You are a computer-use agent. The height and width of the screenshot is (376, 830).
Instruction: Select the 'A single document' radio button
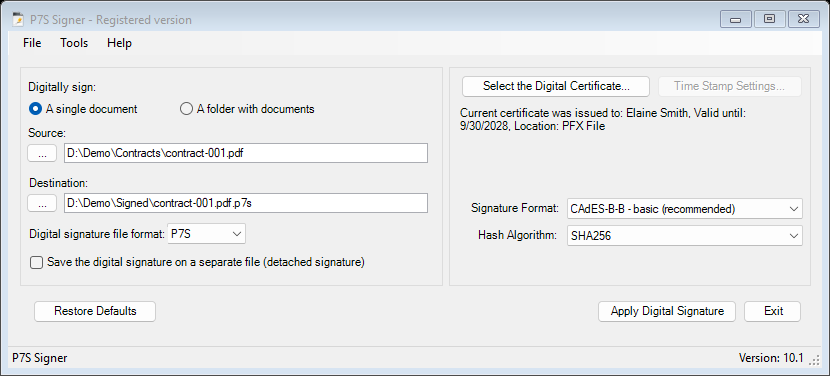[83, 109]
